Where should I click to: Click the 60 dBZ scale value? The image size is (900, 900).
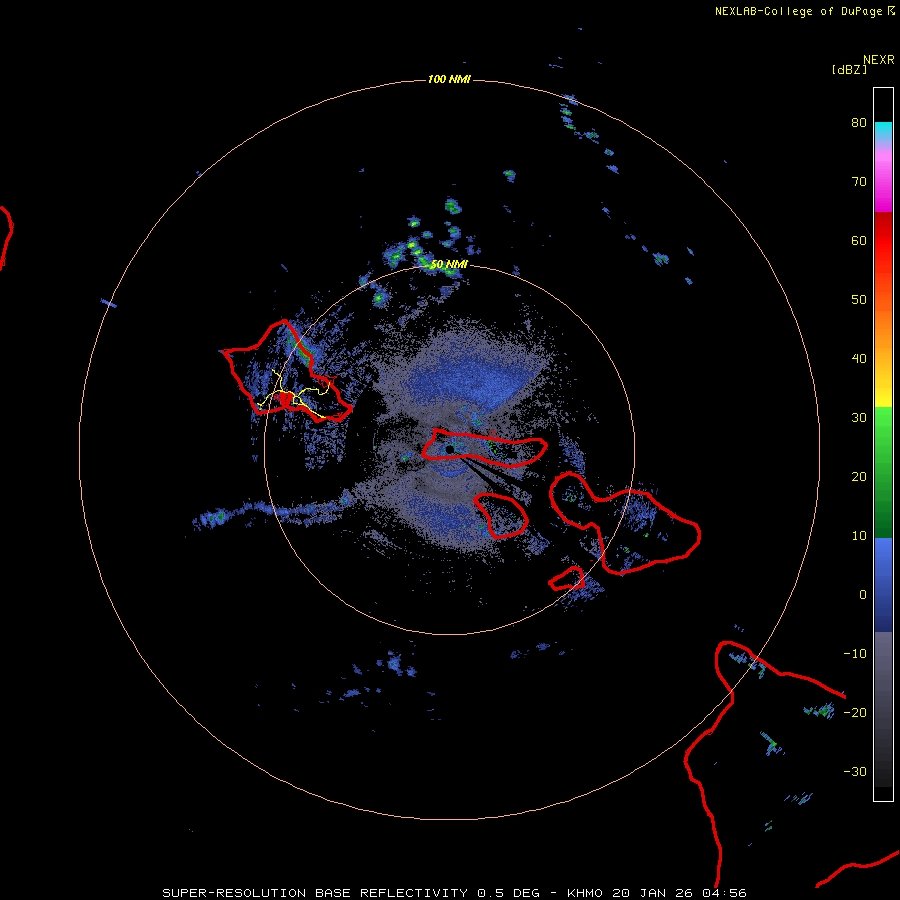(x=859, y=241)
